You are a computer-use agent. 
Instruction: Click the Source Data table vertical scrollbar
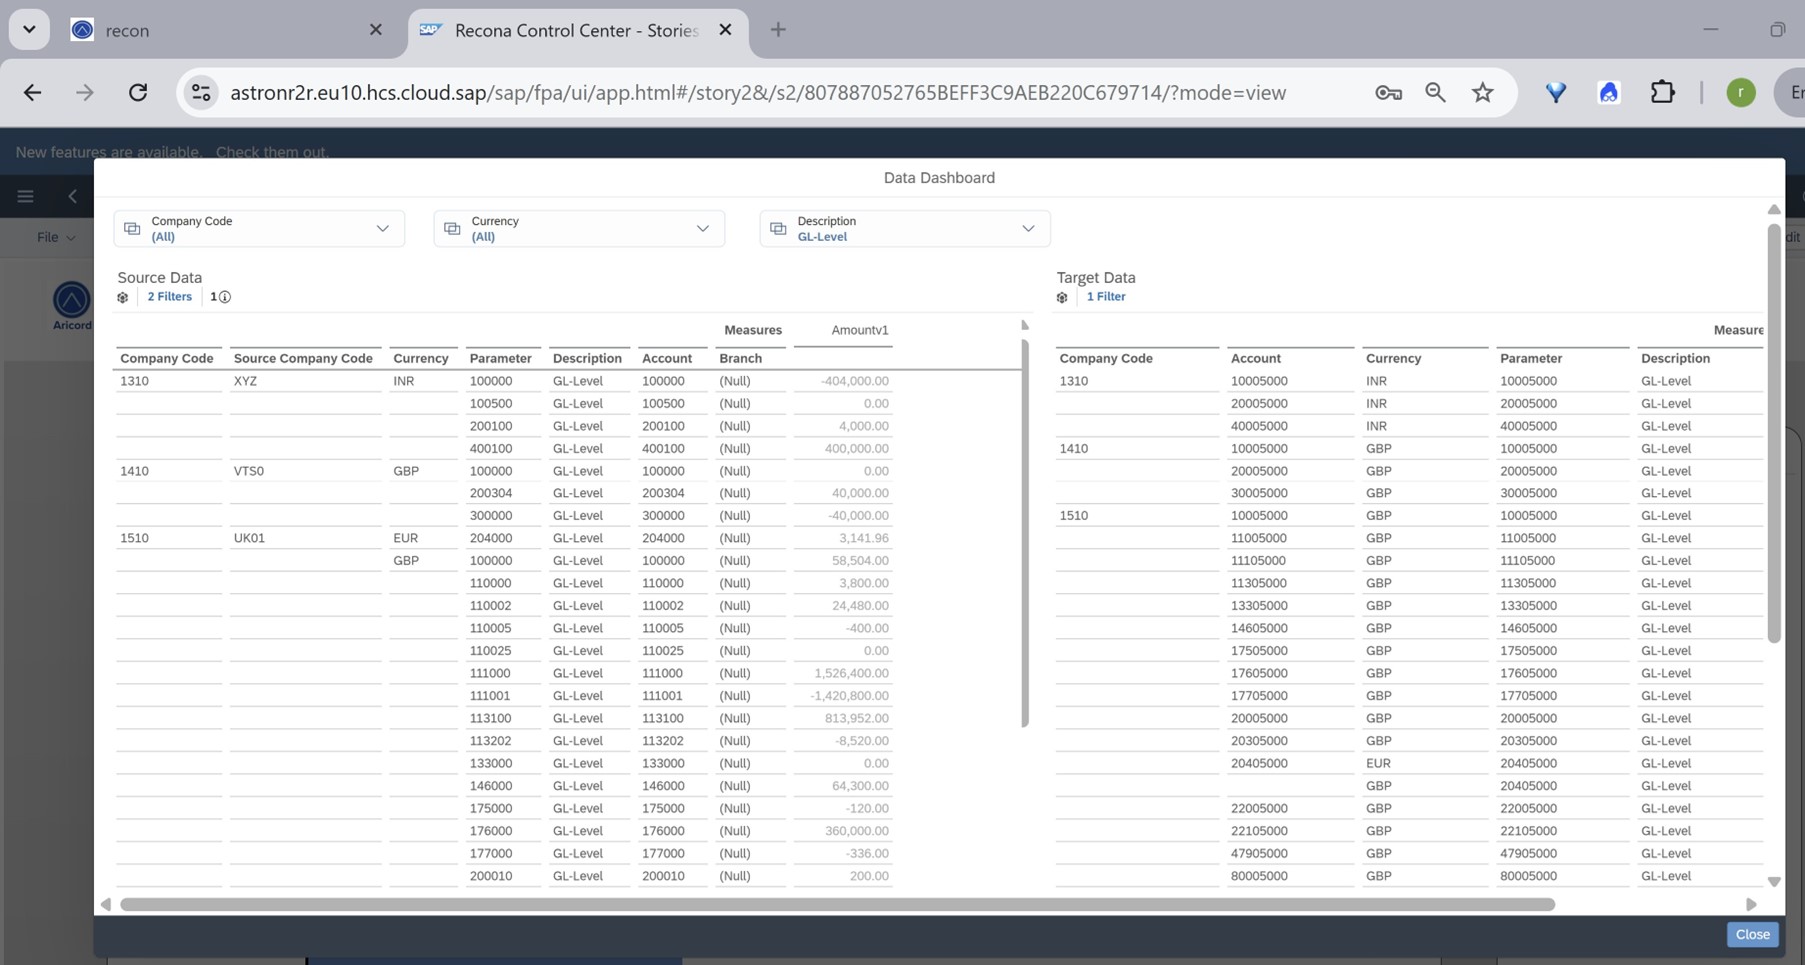[1024, 533]
